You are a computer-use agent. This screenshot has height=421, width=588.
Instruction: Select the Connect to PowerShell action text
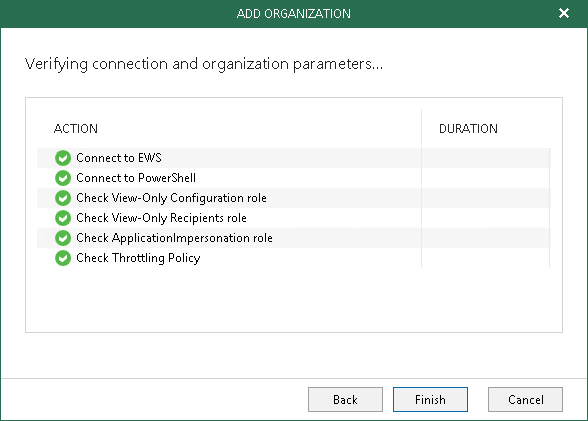tap(136, 178)
